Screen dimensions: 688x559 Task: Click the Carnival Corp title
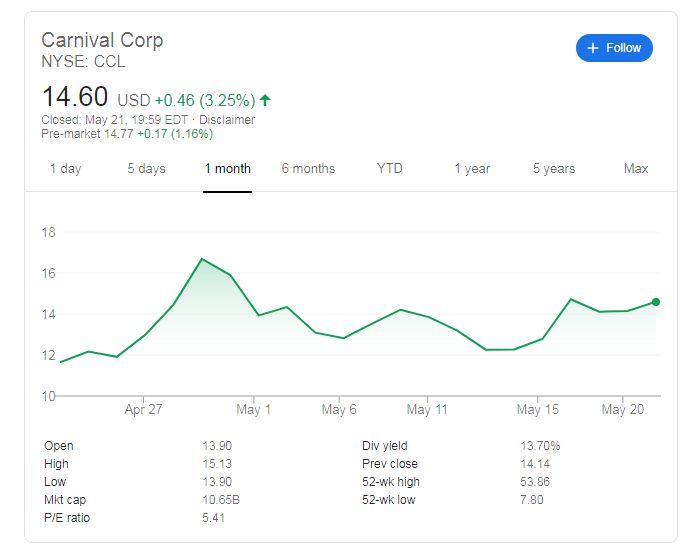[x=102, y=40]
